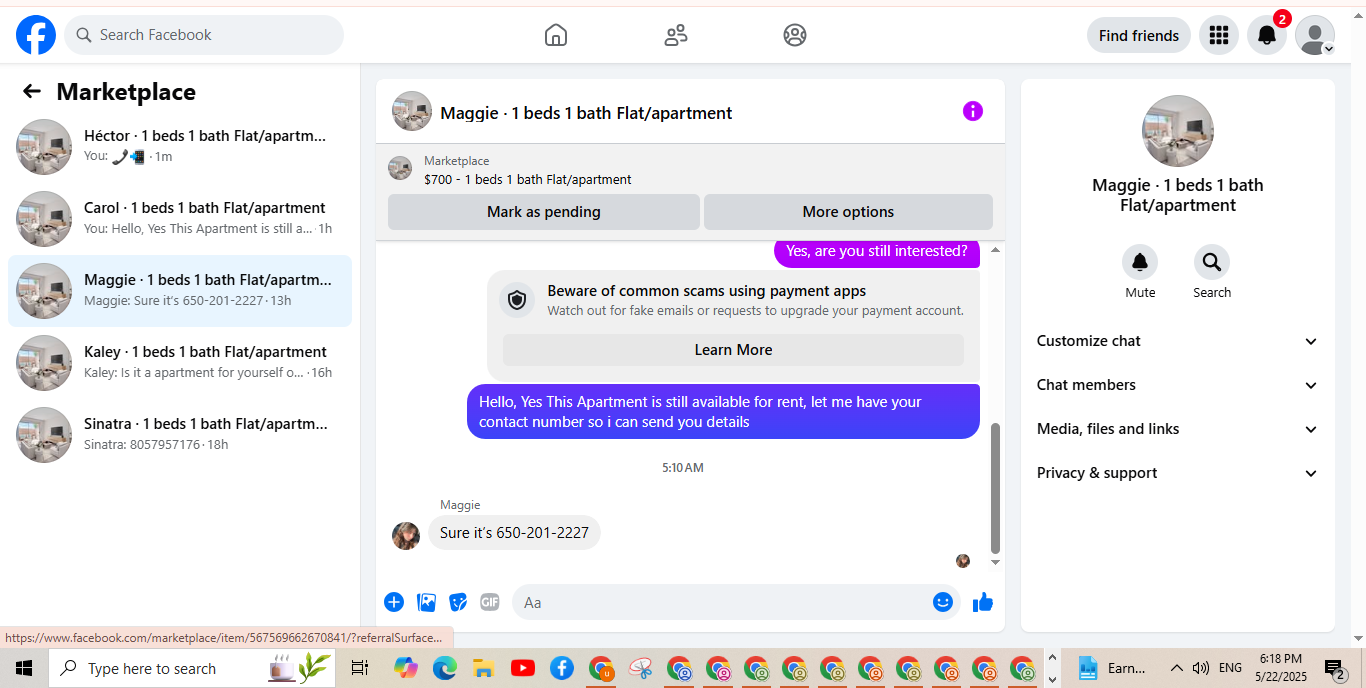Focus the Search Facebook field
The width and height of the screenshot is (1366, 688).
pyautogui.click(x=204, y=35)
